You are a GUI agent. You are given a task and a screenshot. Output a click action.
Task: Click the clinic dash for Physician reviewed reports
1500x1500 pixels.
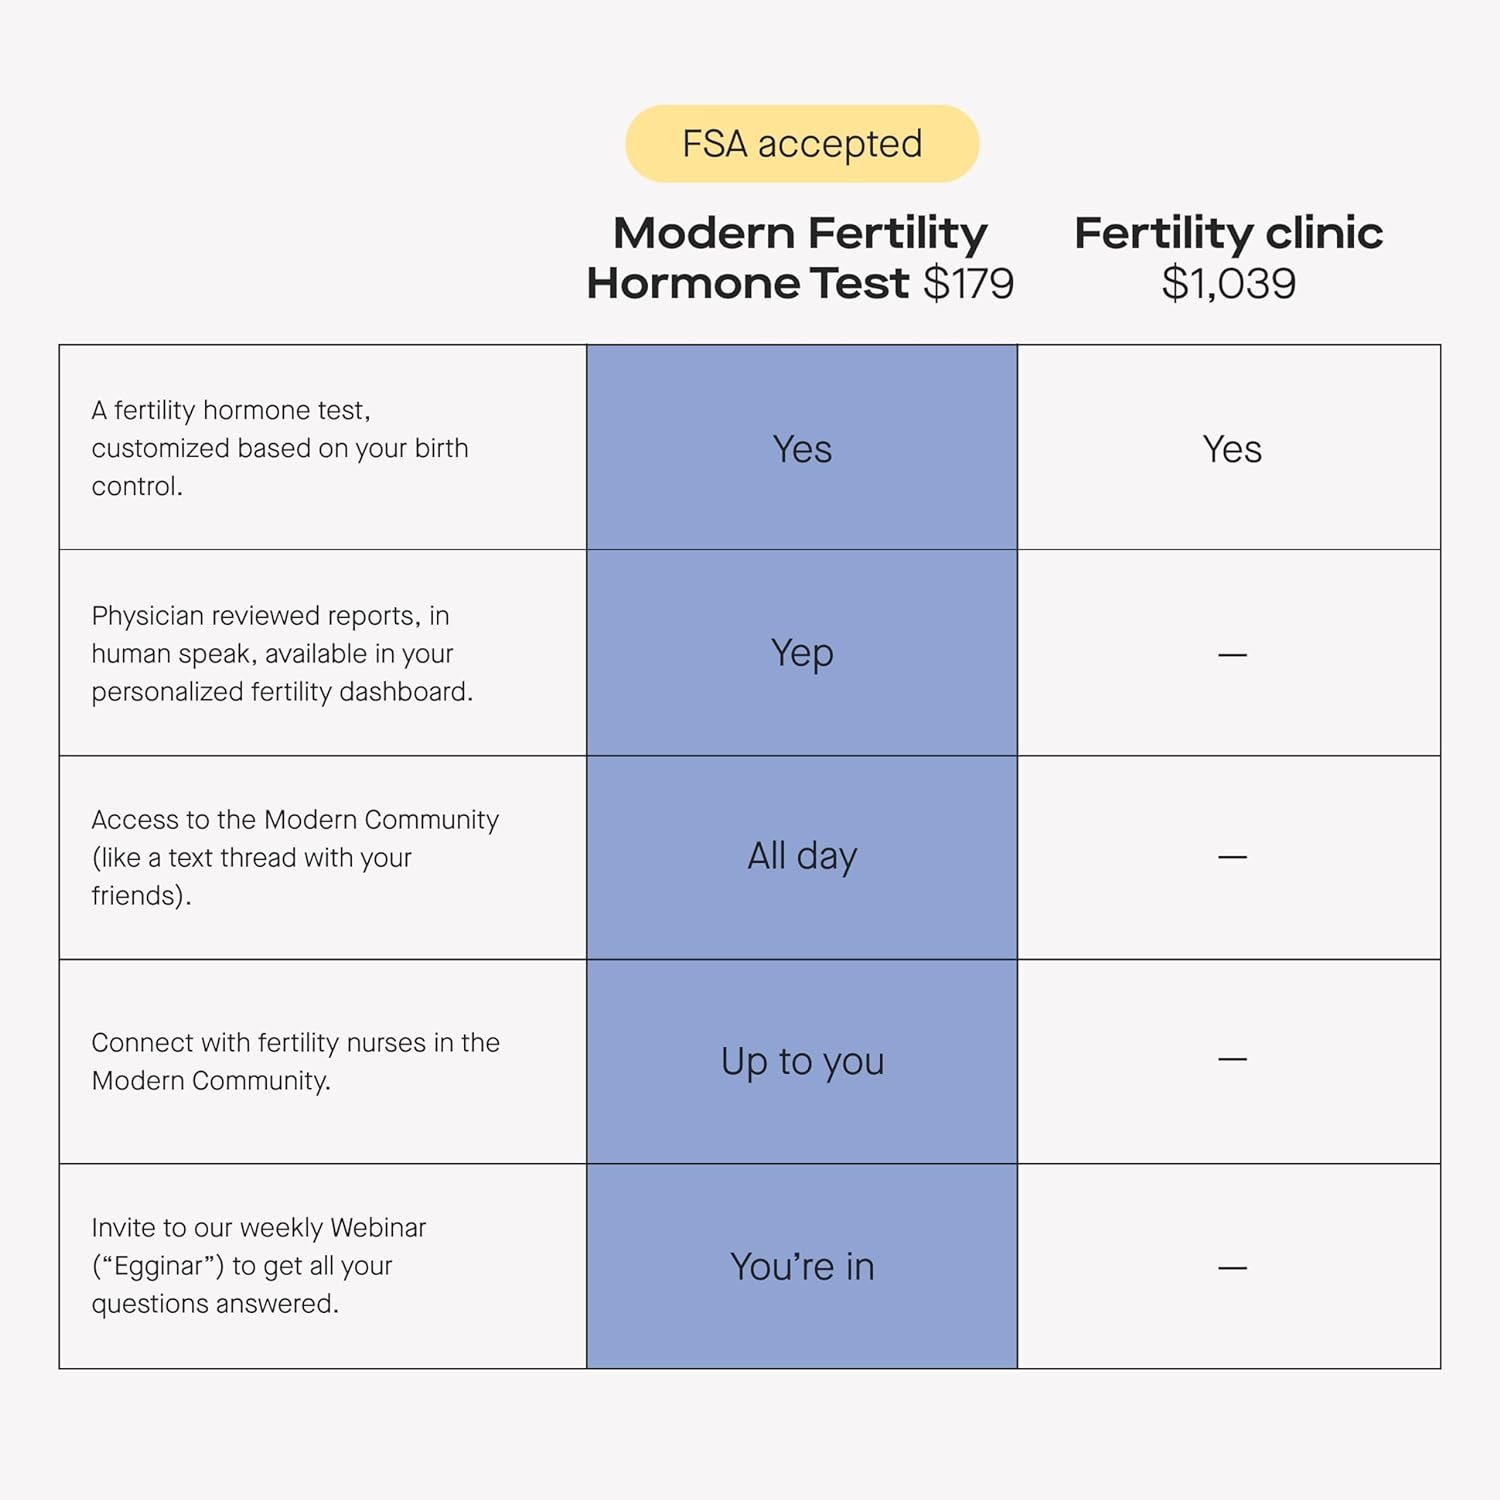[x=1232, y=655]
